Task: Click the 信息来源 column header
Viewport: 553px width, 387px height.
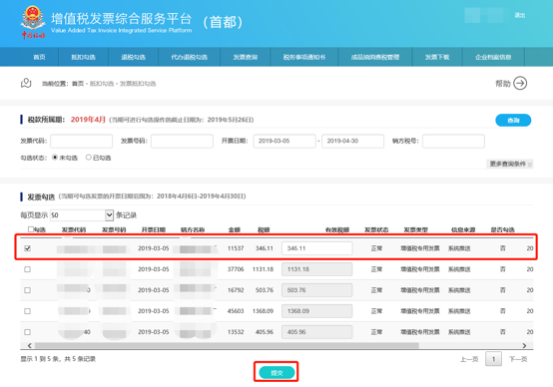Action: pos(463,230)
